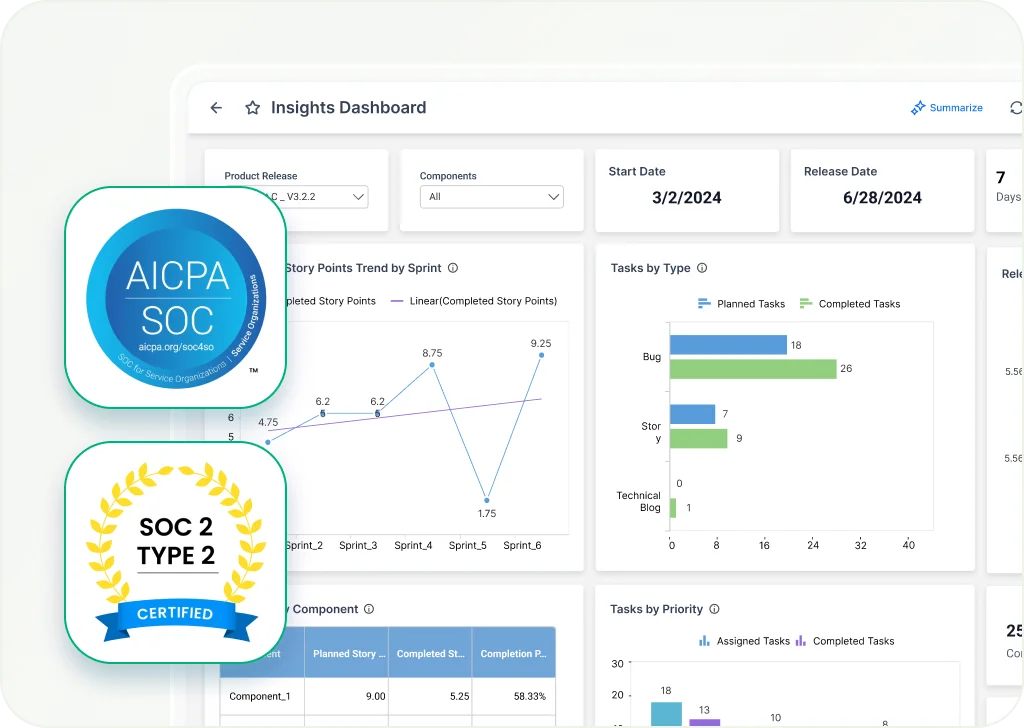The image size is (1024, 728).
Task: Click the Completed St... column header
Action: coord(430,654)
